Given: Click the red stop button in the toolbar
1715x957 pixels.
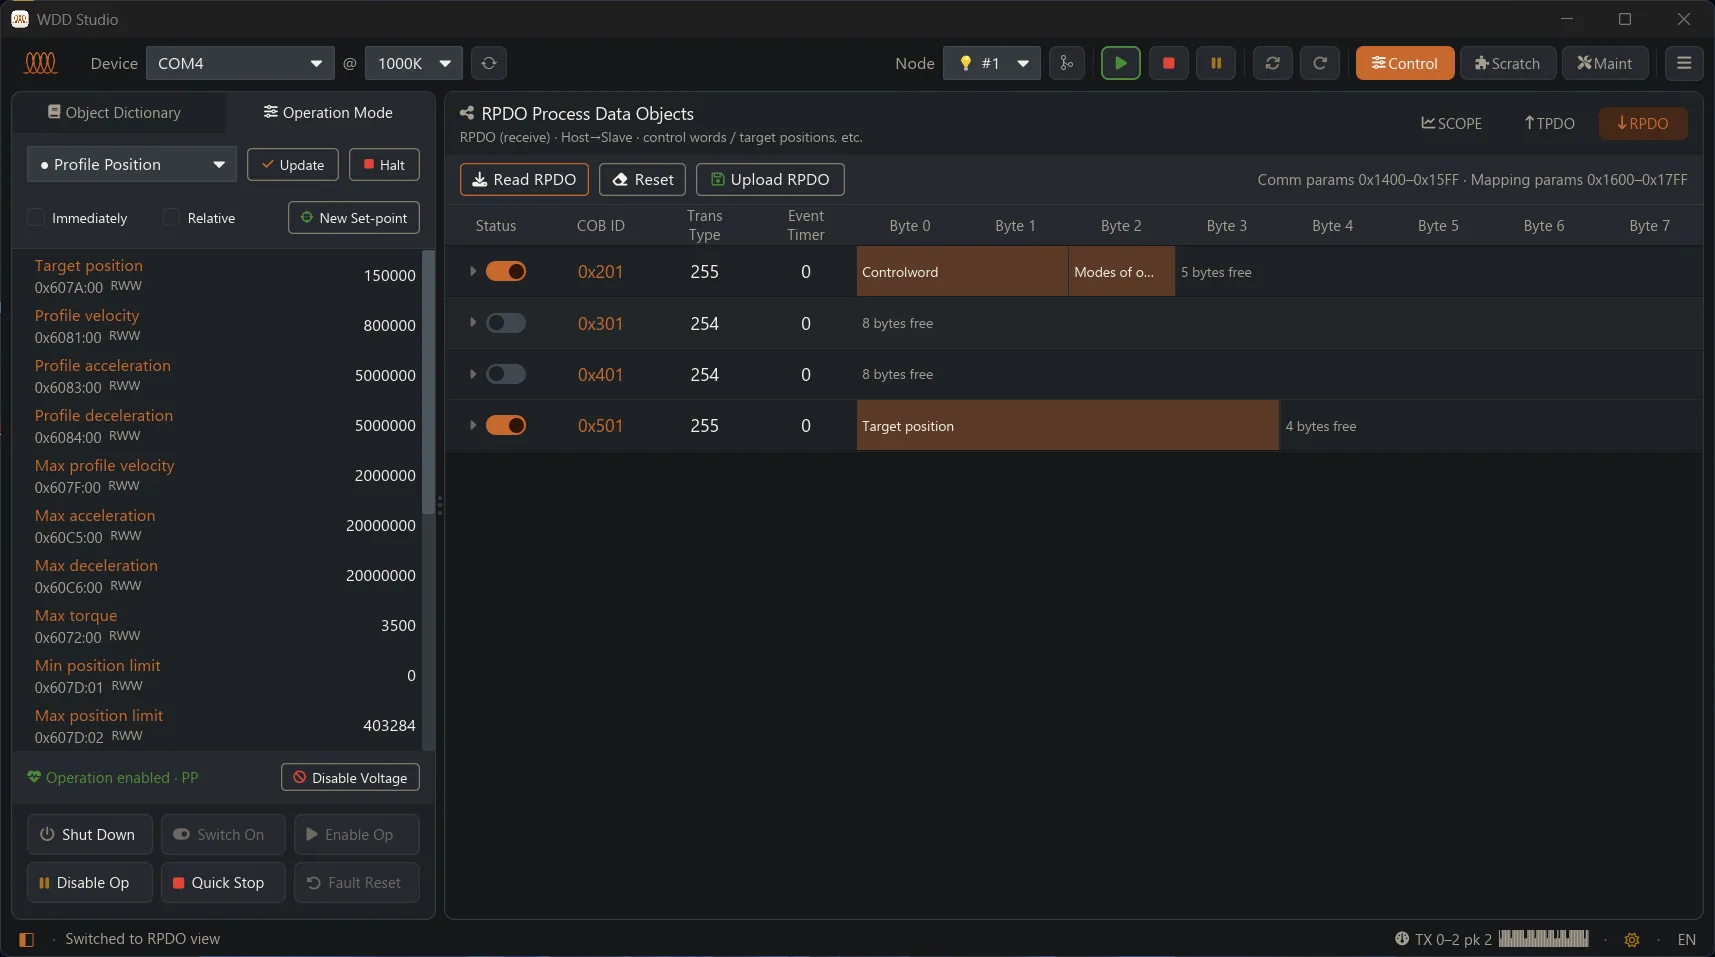Looking at the screenshot, I should pyautogui.click(x=1168, y=63).
